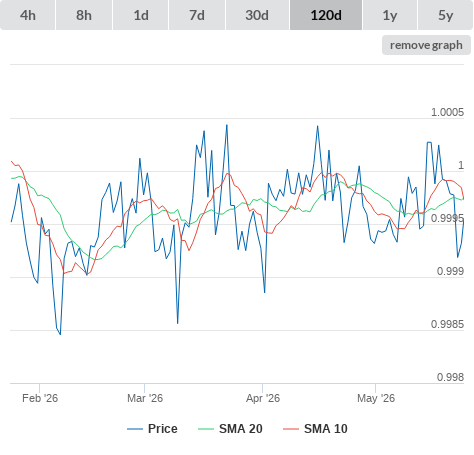Click the Mar '26 axis label
This screenshot has width=474, height=455.
(x=145, y=398)
